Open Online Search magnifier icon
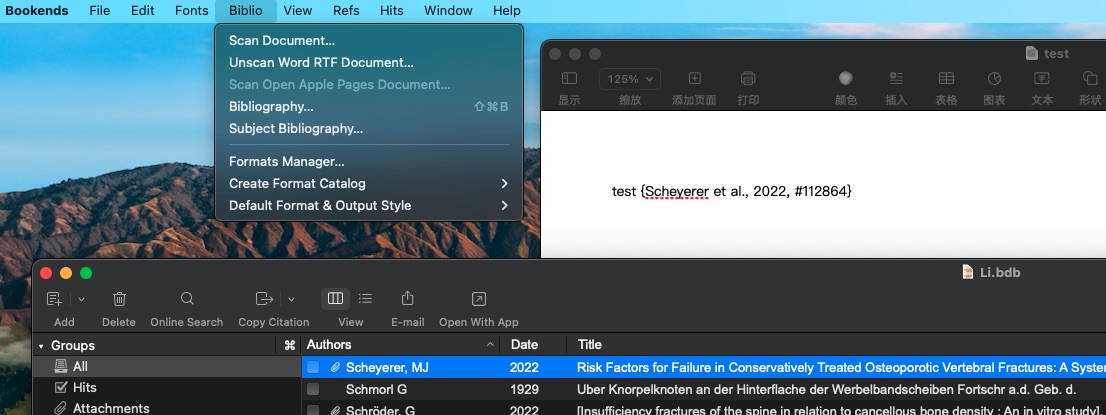 [187, 299]
